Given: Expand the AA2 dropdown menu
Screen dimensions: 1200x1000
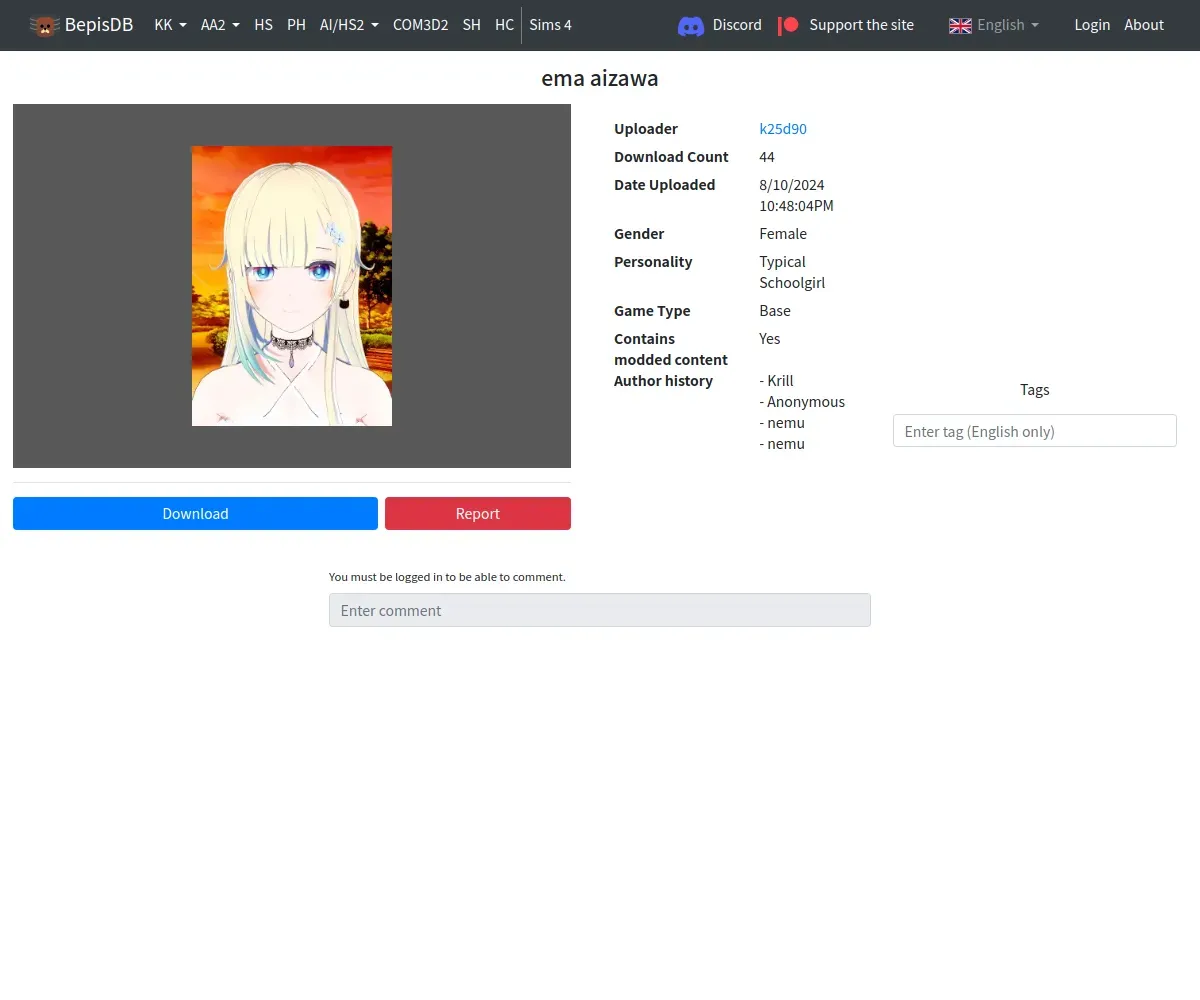Looking at the screenshot, I should [x=220, y=25].
